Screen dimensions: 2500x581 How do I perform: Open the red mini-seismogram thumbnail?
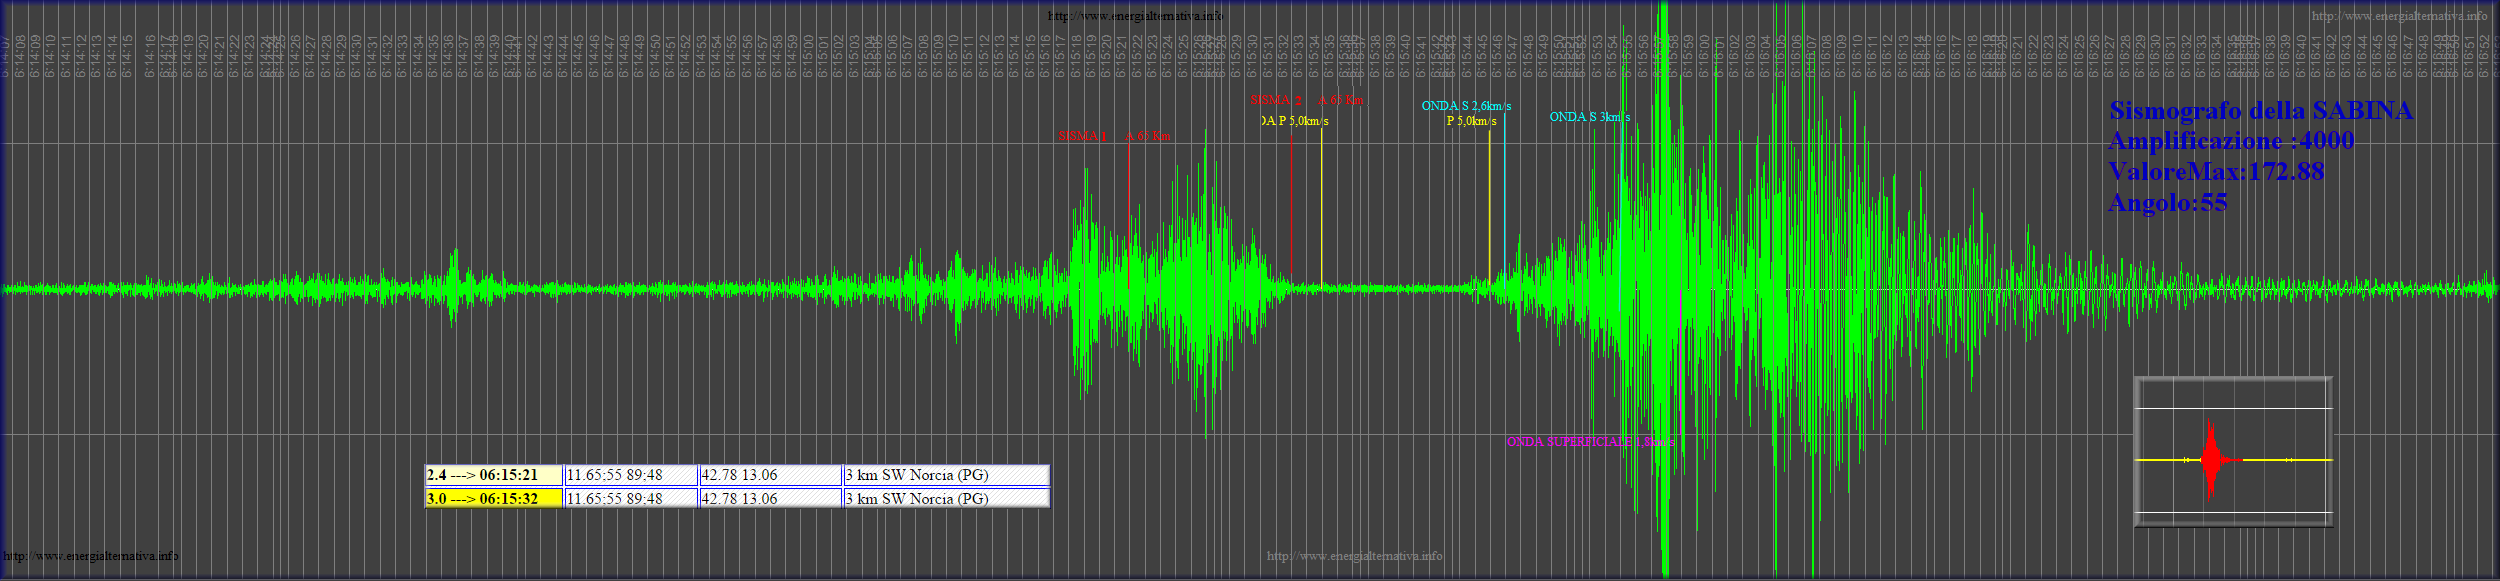click(2233, 451)
